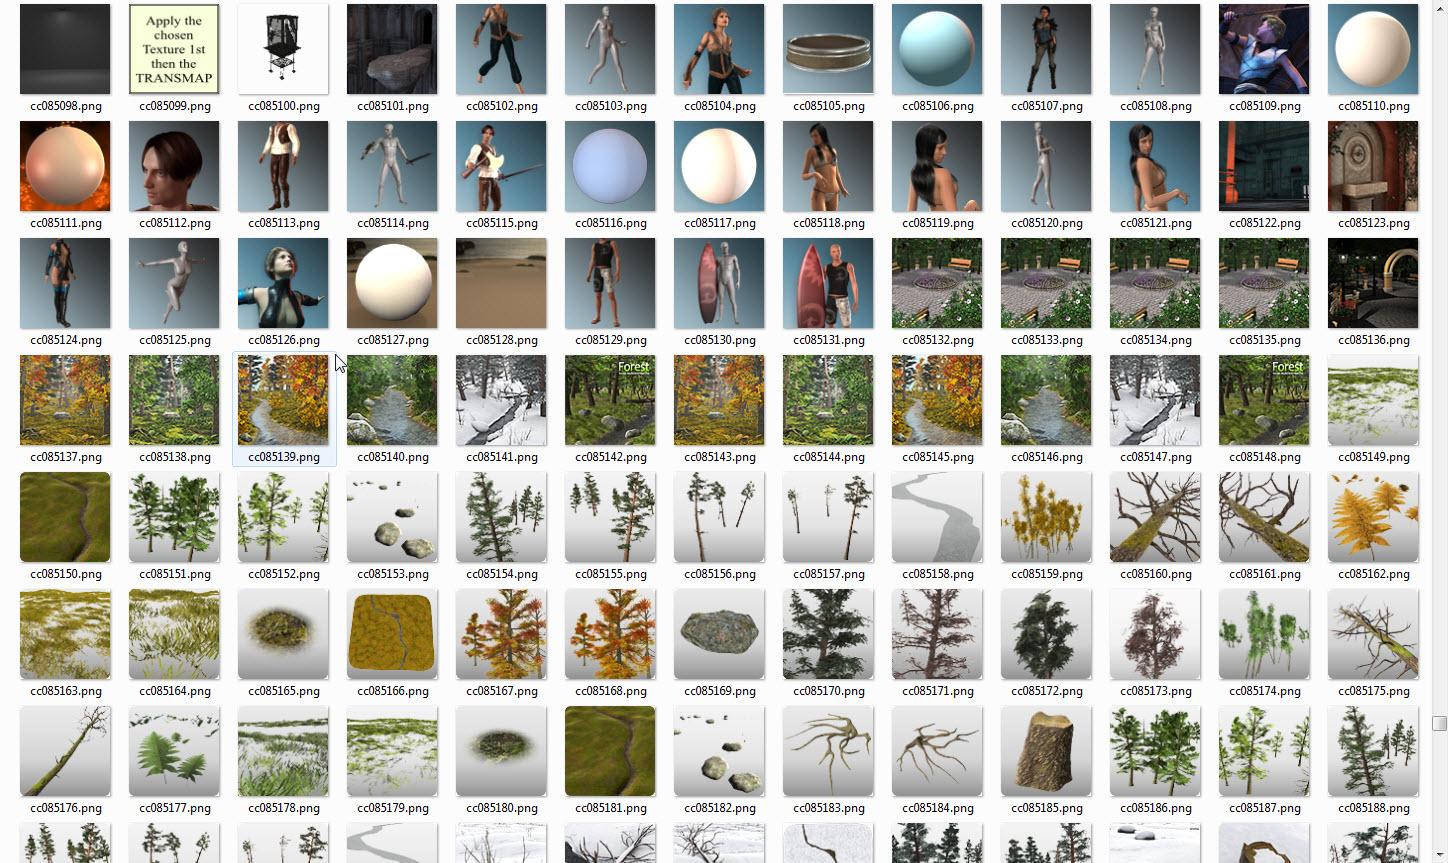Screen dimensions: 1448x863
Task: Click the file name cc085167.png
Action: (502, 691)
